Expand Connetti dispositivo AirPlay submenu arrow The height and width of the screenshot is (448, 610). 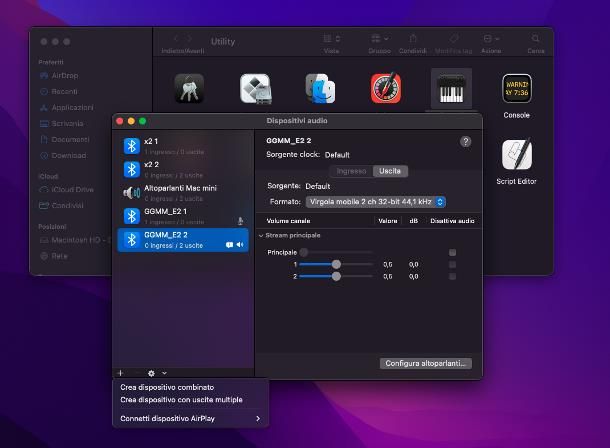258,418
